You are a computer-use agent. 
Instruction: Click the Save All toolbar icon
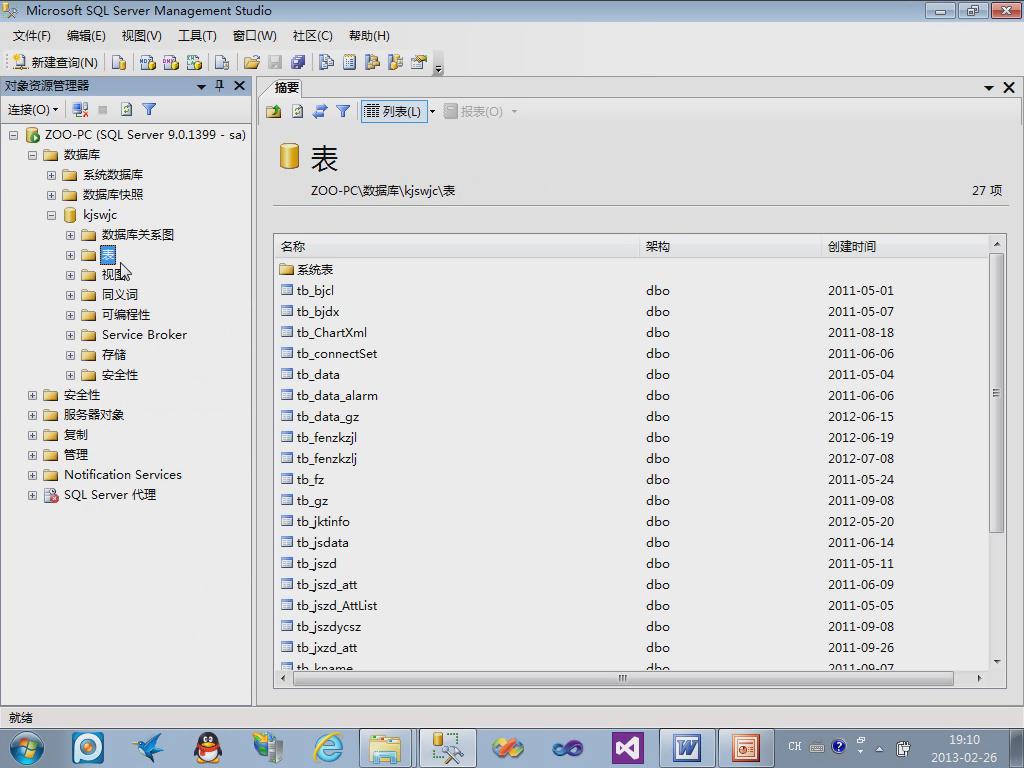coord(298,62)
